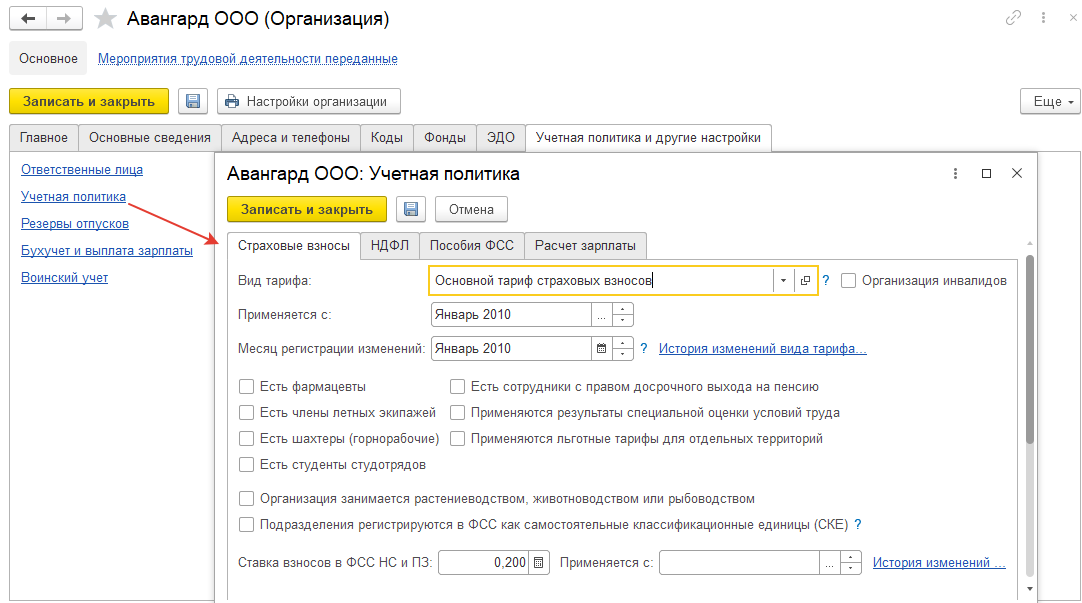Open calculator for ФСС НС и ПЗ rate
Screen dimensions: 1082x603
(539, 562)
